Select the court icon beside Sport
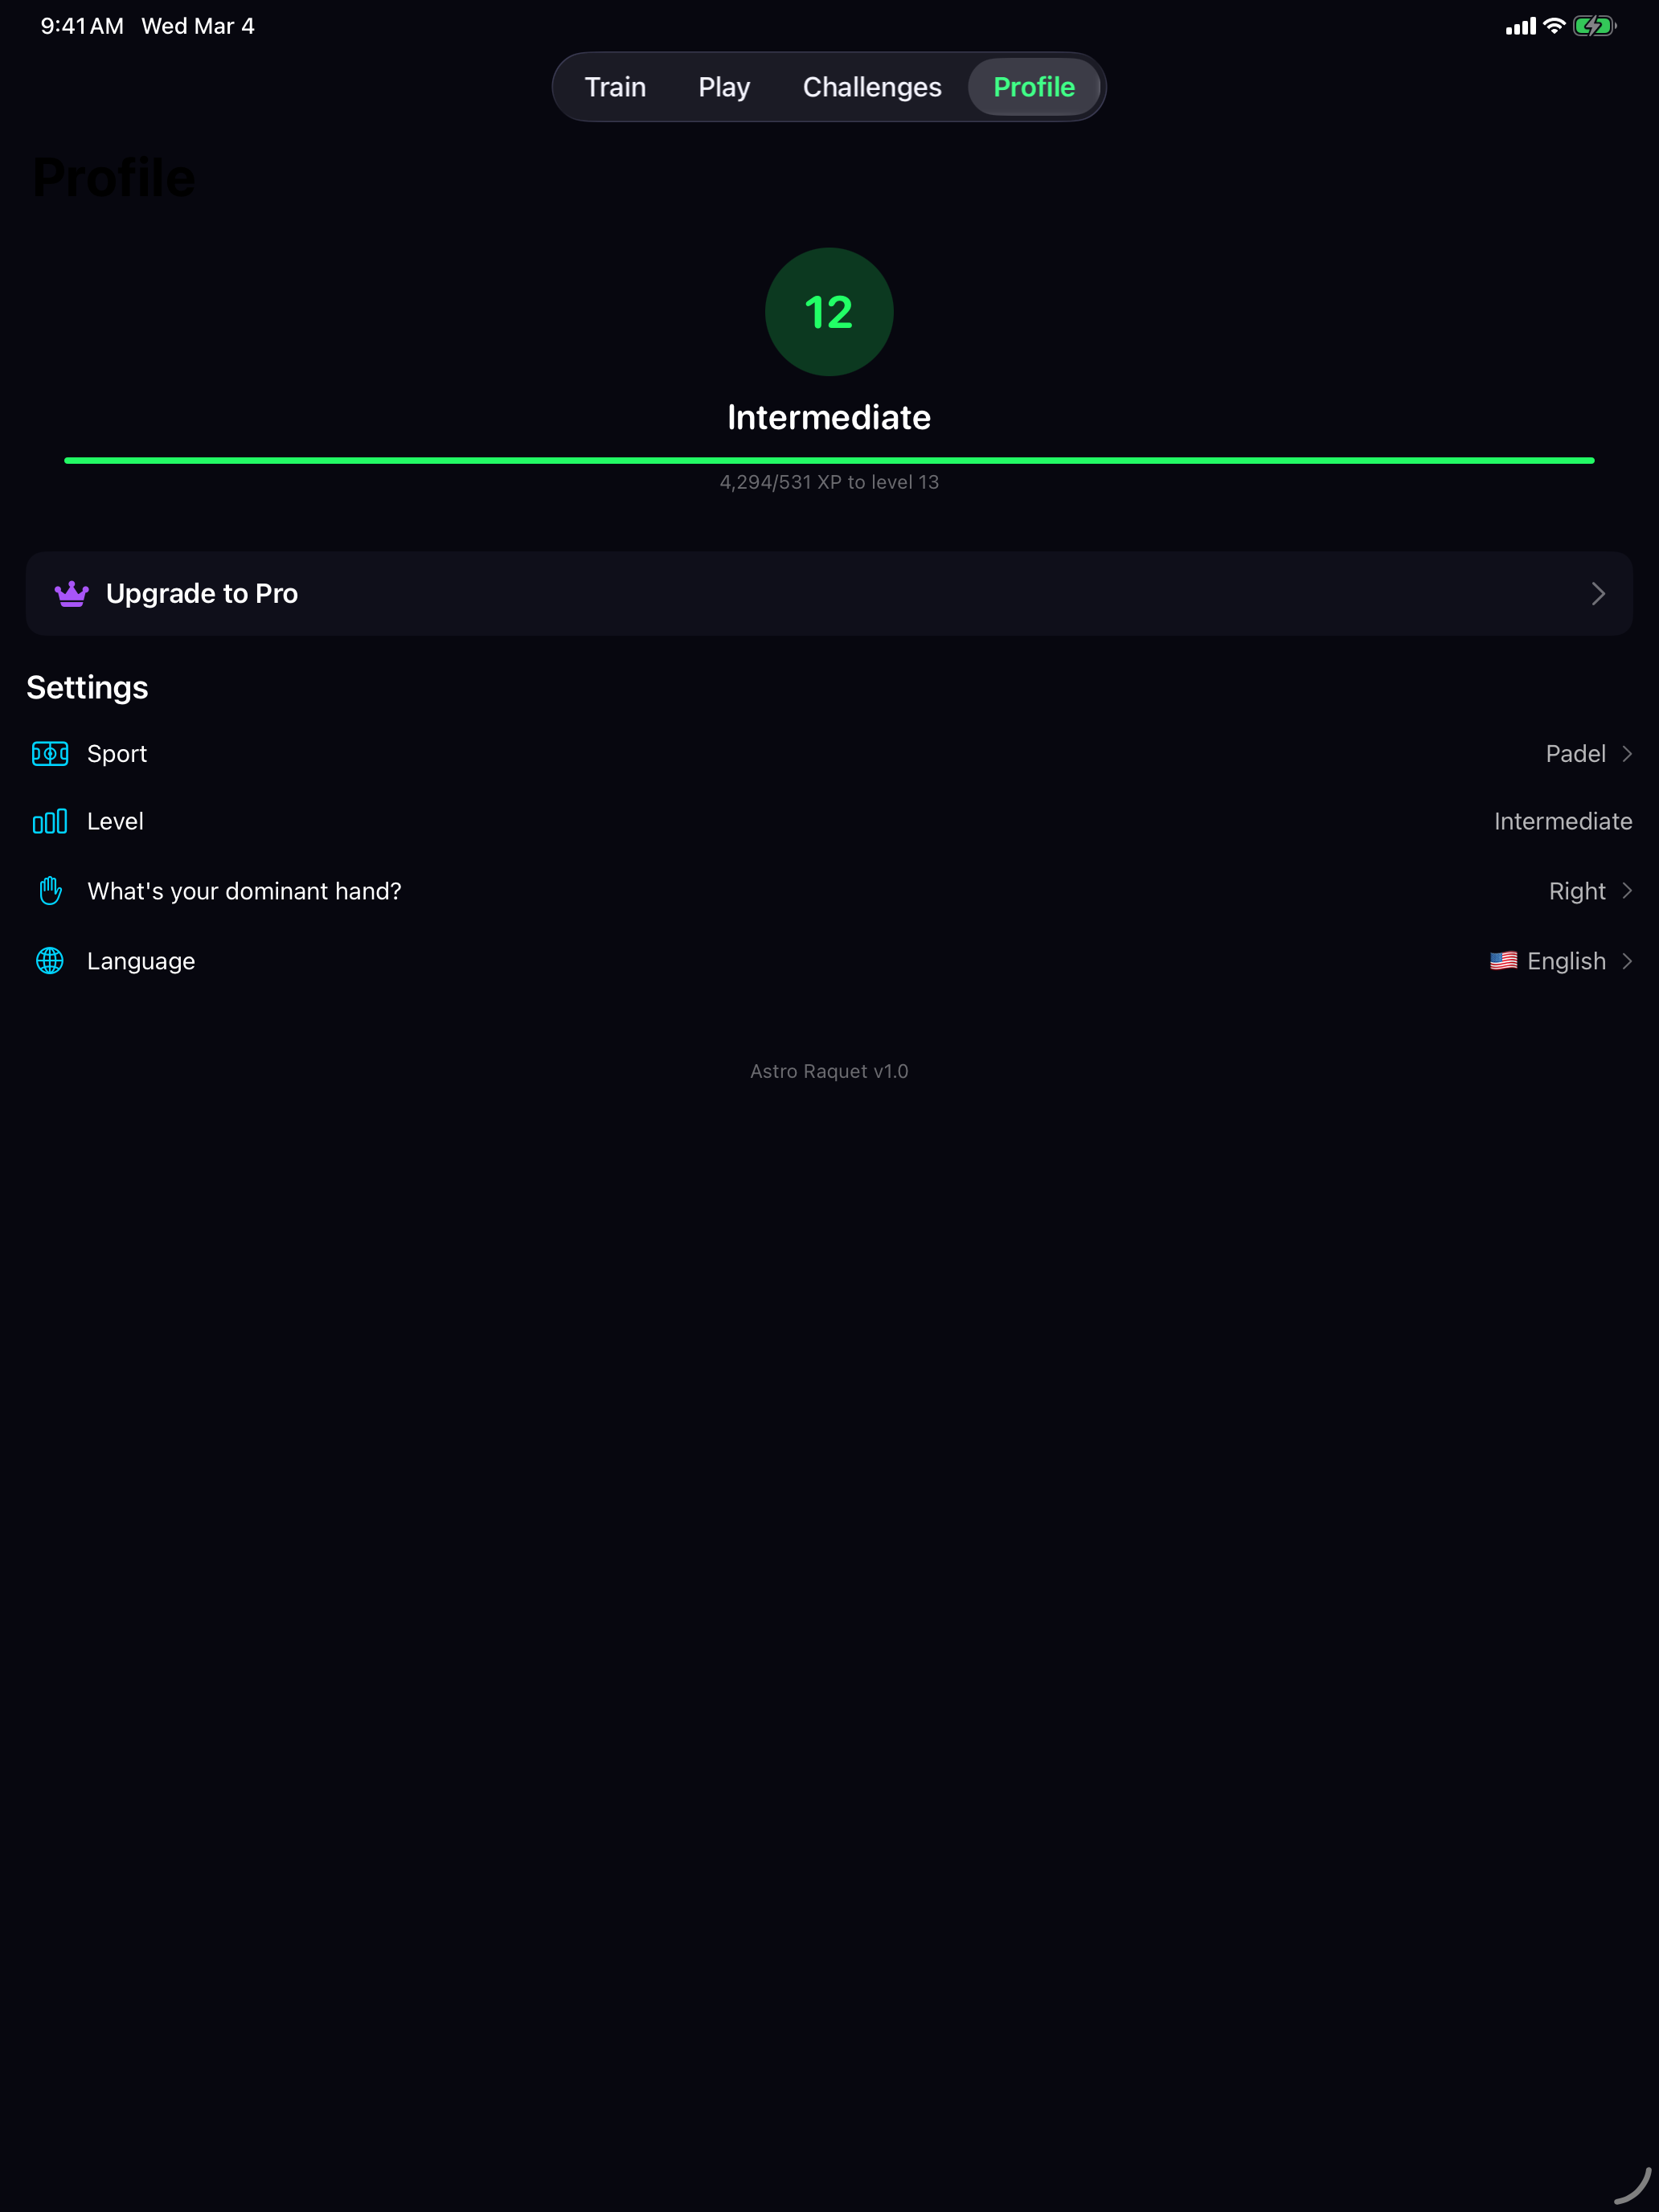 50,754
